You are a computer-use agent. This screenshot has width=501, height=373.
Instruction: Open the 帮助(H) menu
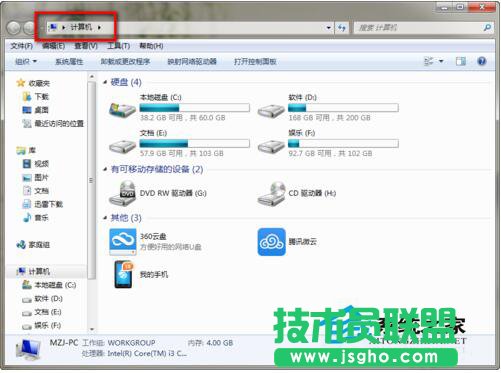[151, 46]
